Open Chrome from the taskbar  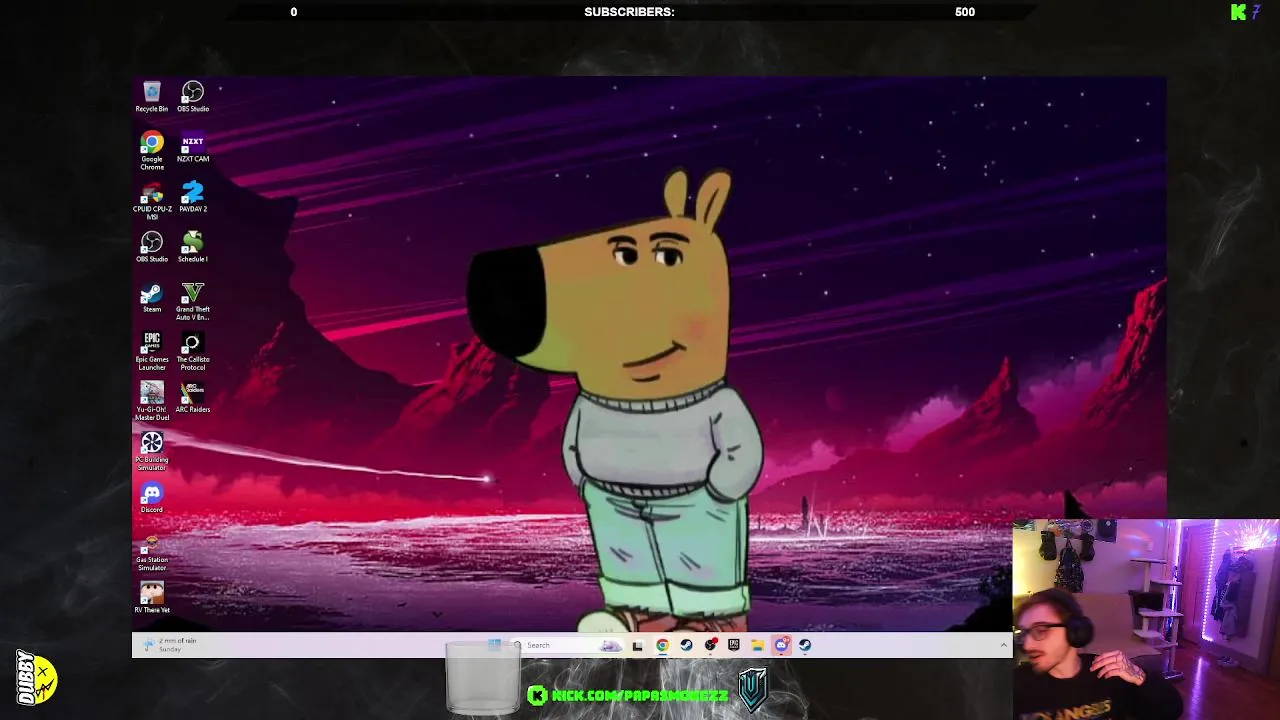point(662,645)
